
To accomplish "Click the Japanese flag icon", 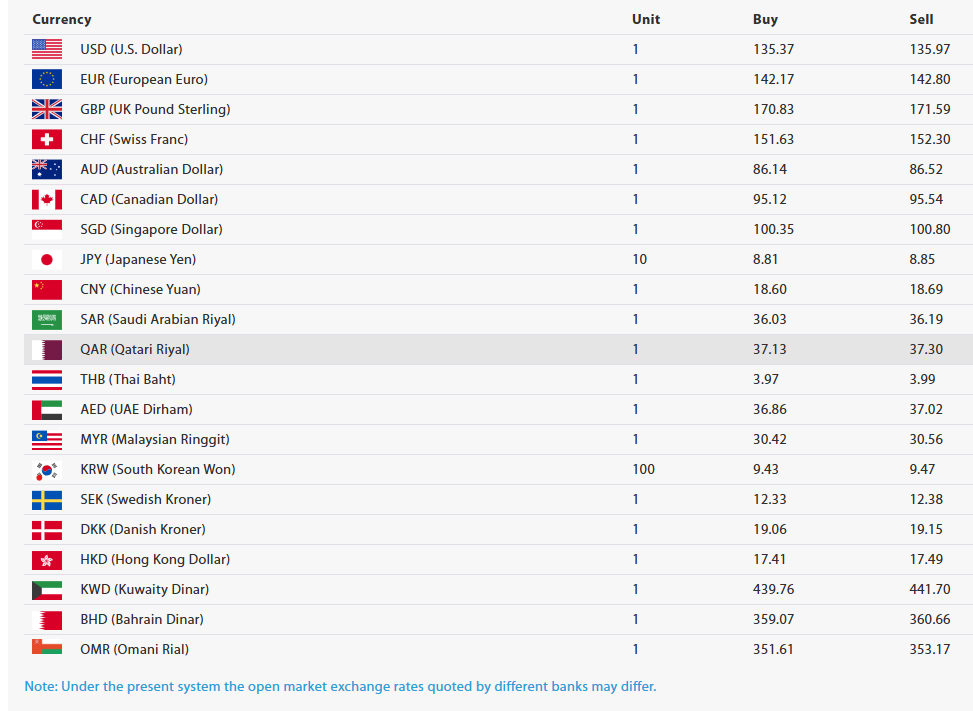I will 47,259.
